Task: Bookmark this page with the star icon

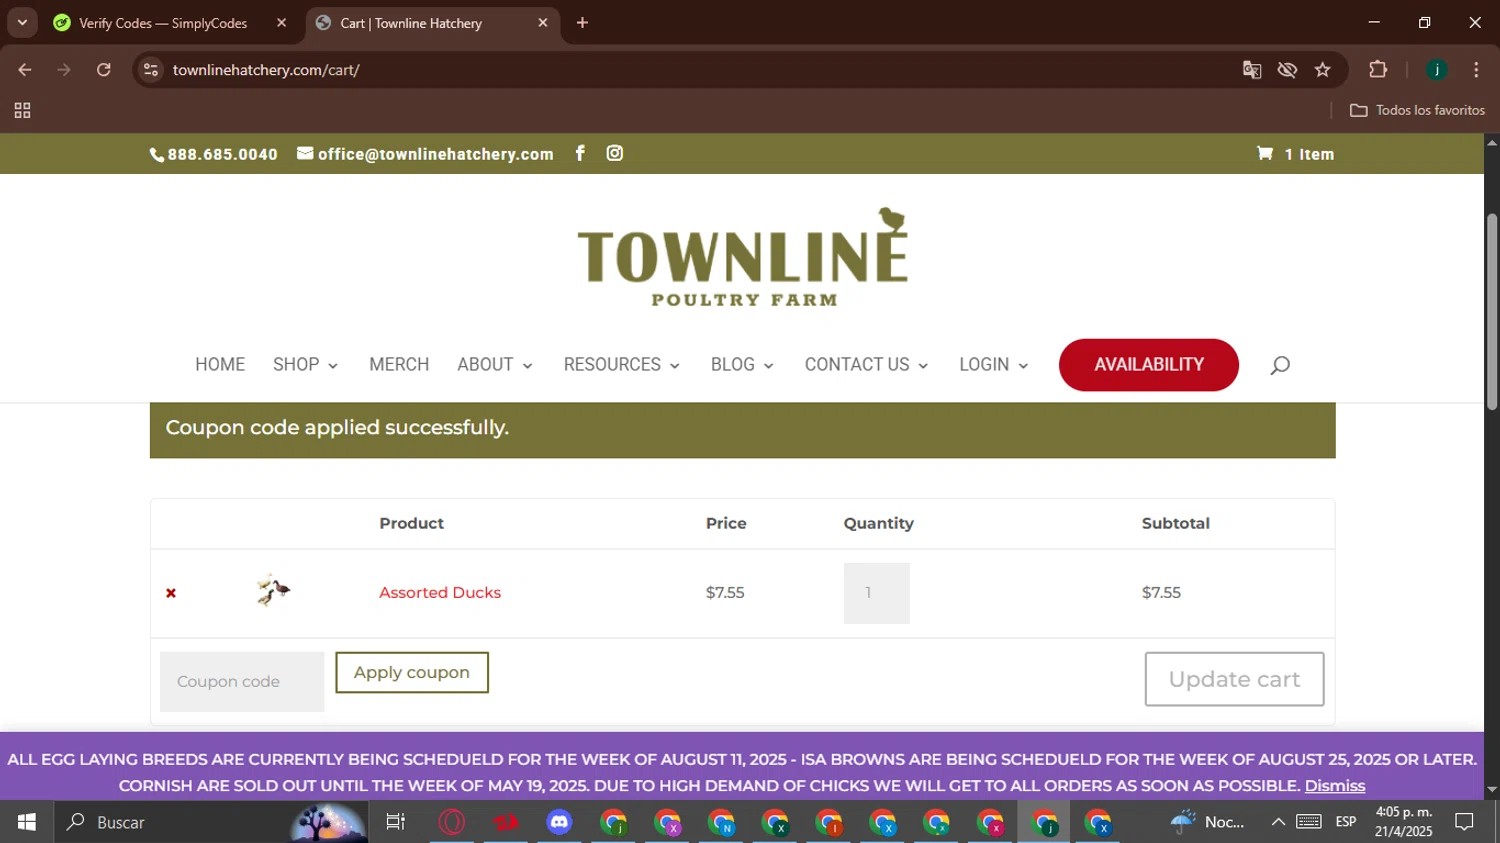Action: point(1323,70)
